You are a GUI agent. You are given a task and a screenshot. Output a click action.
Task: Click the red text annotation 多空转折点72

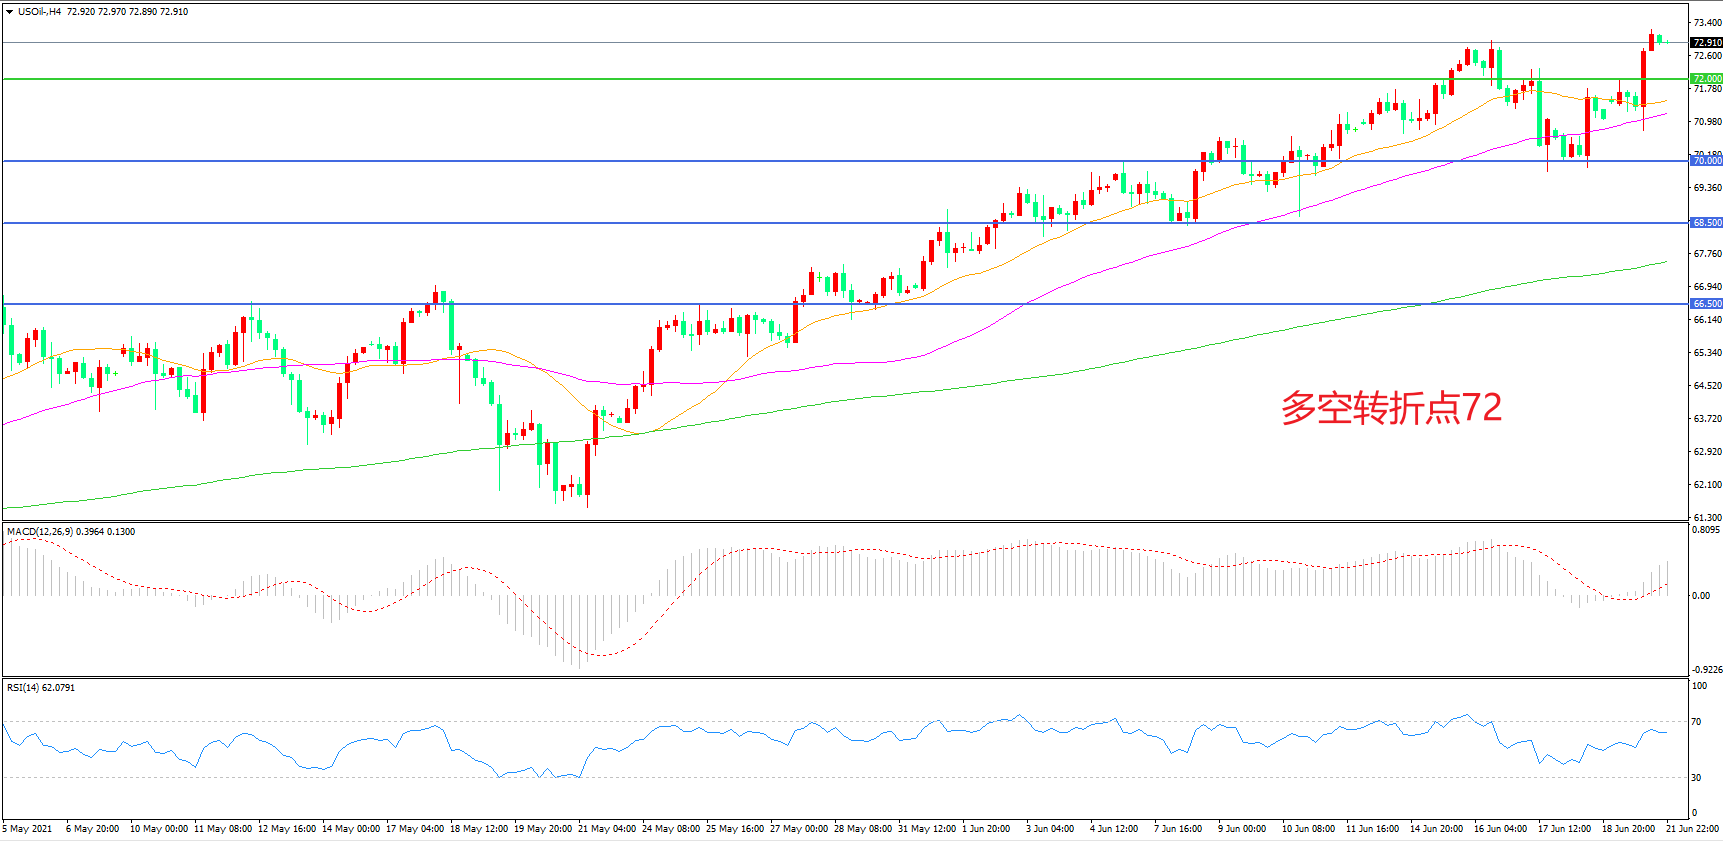(x=1391, y=408)
